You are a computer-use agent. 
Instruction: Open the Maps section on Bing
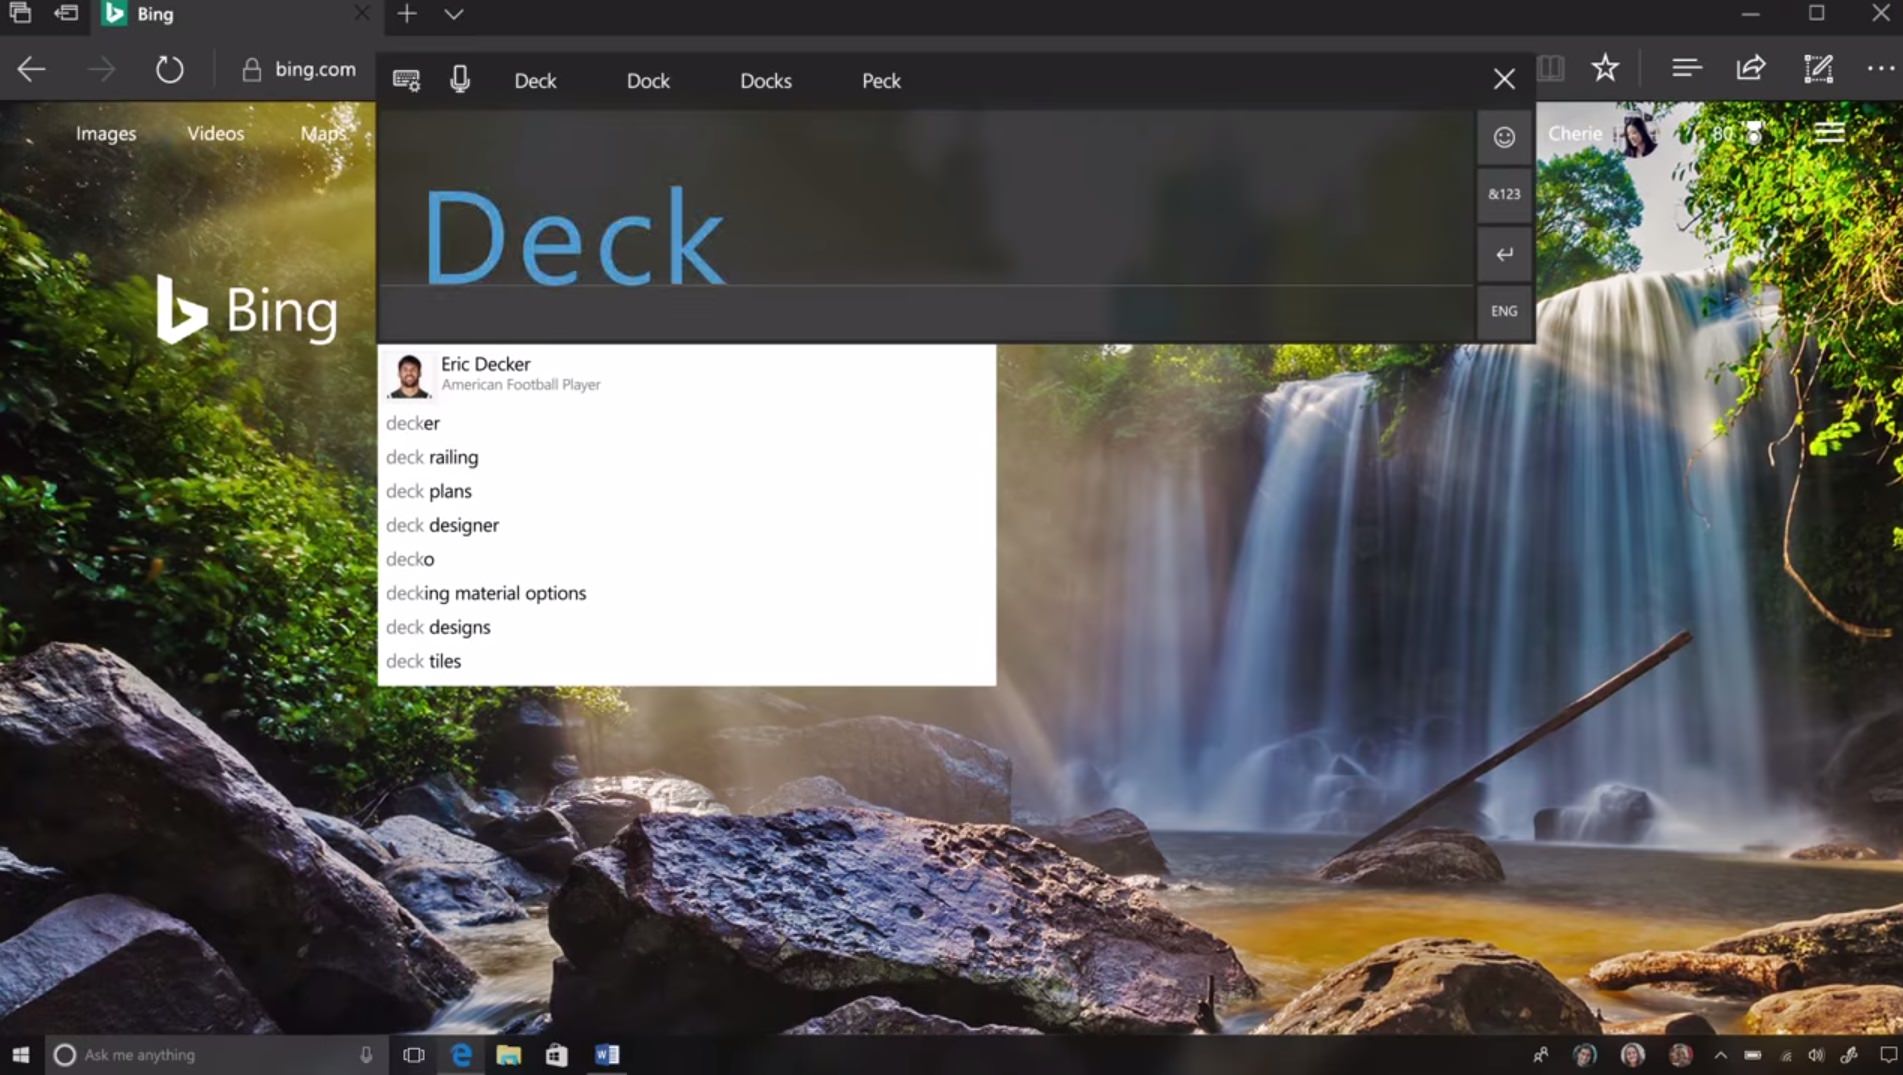click(x=322, y=132)
